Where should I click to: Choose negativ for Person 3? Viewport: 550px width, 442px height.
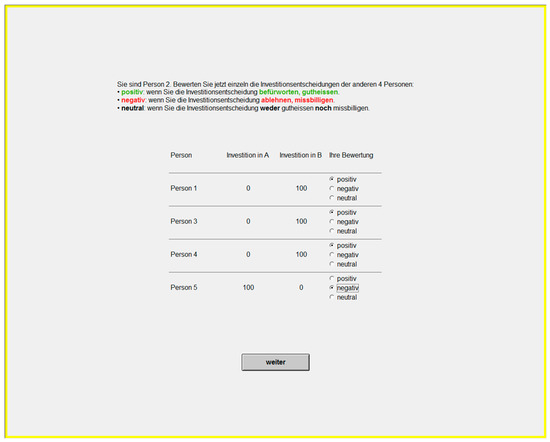pyautogui.click(x=331, y=222)
